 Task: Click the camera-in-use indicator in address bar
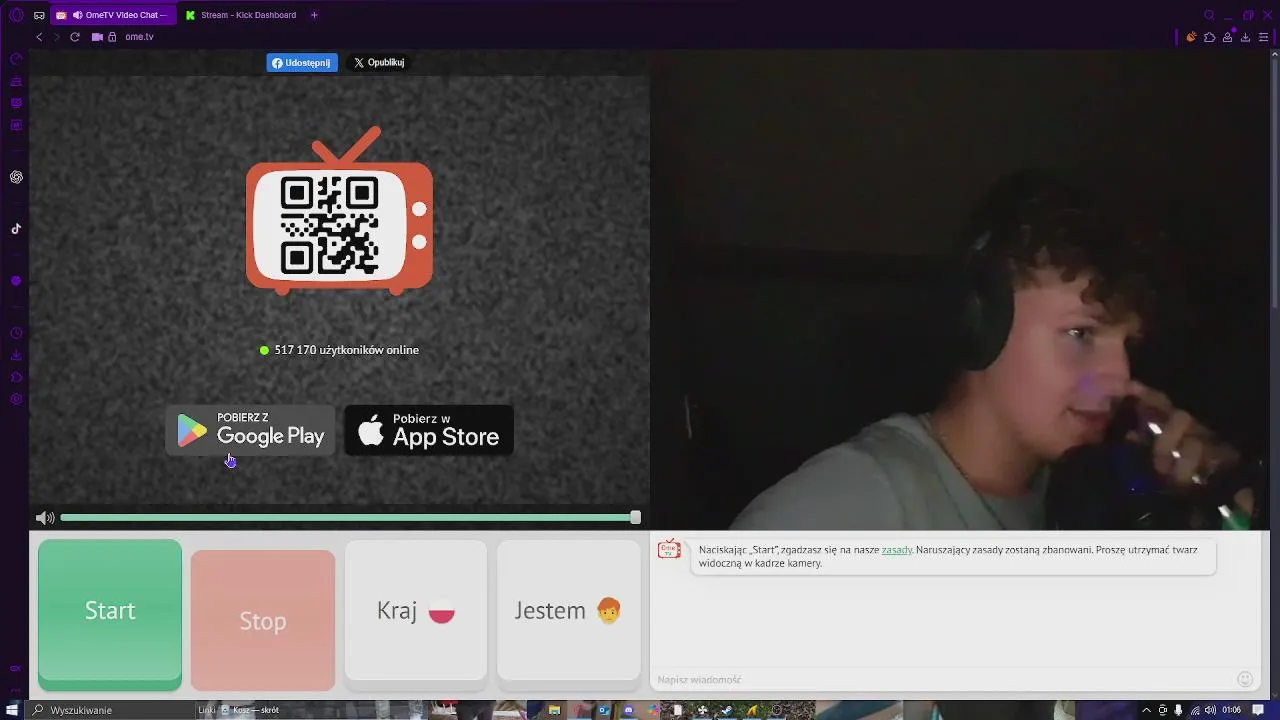pos(97,37)
